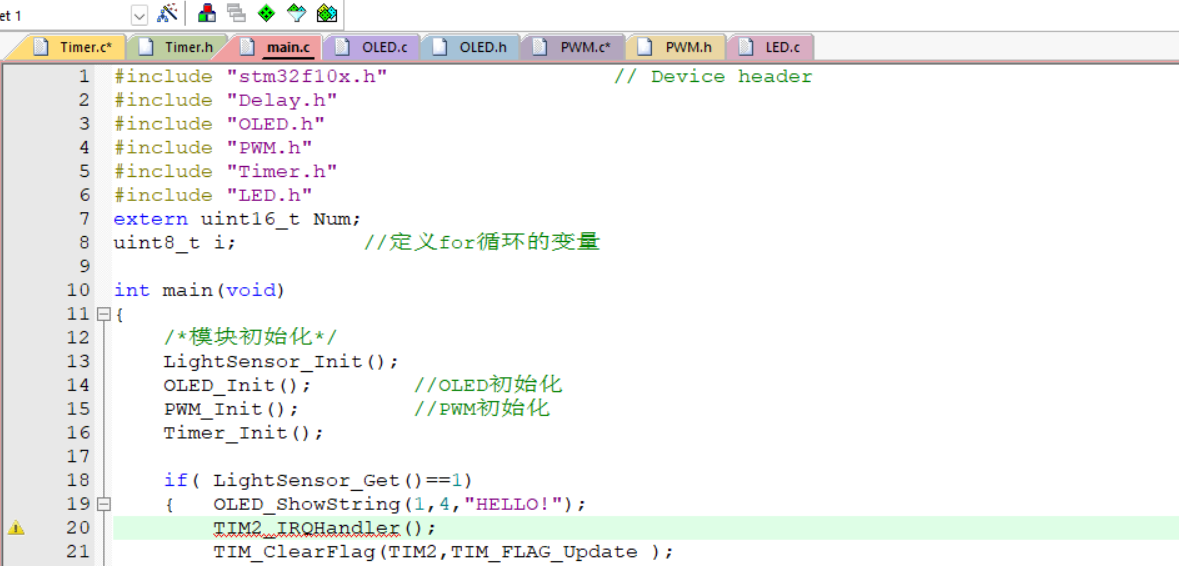Click the underlined TIM2_IRQHandler() call
This screenshot has height=566, width=1179.
coord(324,528)
